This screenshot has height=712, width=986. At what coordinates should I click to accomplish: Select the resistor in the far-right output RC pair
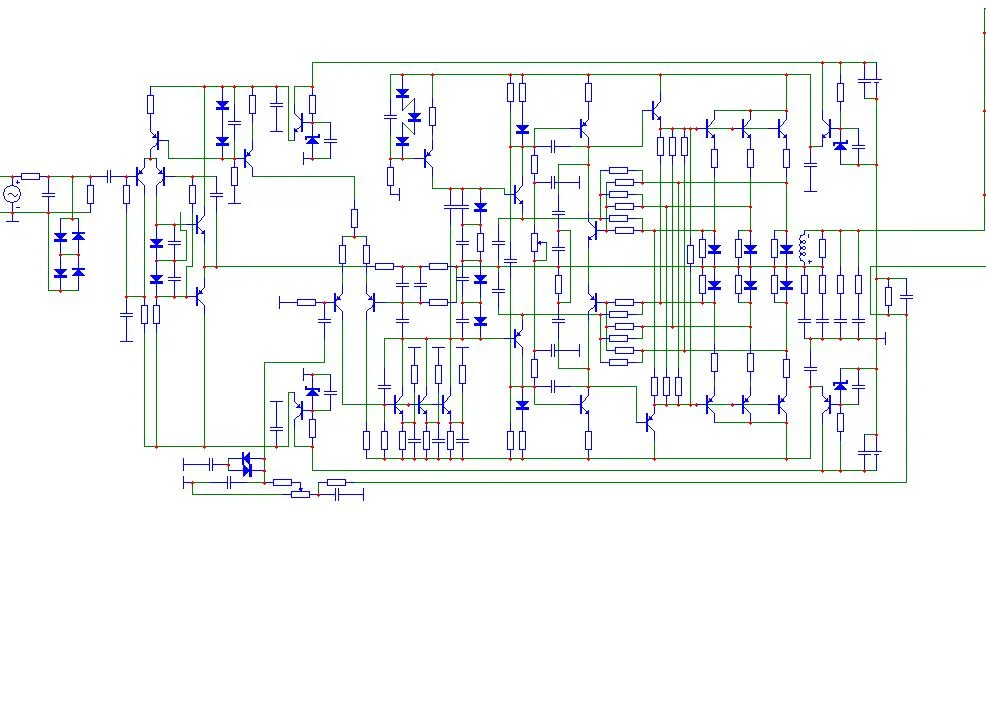(888, 296)
